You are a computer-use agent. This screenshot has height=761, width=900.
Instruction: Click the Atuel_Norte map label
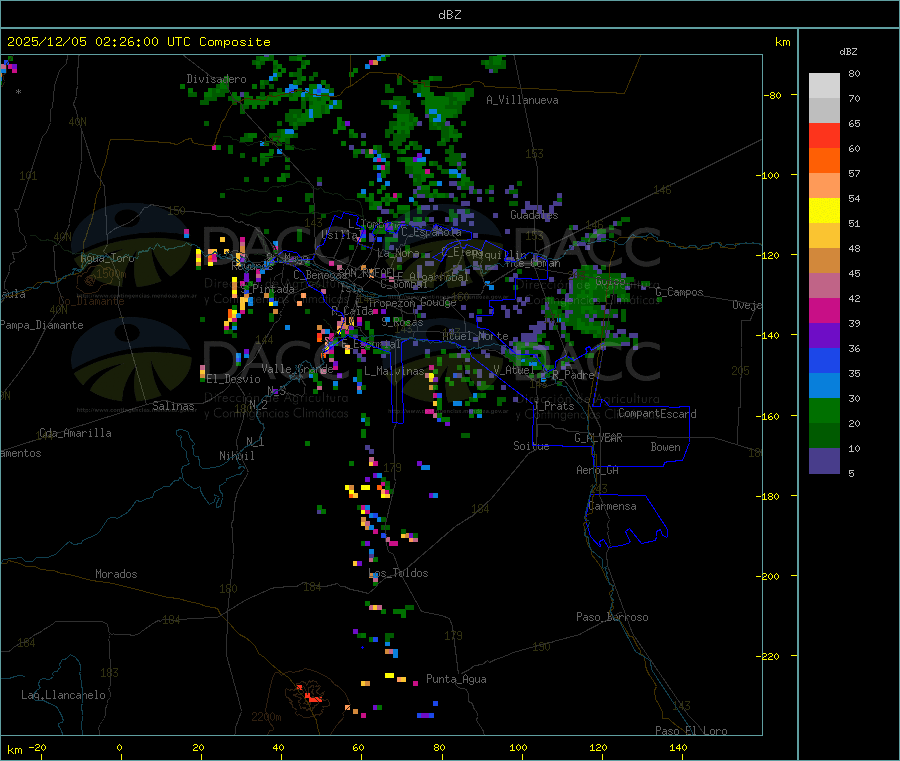coord(475,336)
